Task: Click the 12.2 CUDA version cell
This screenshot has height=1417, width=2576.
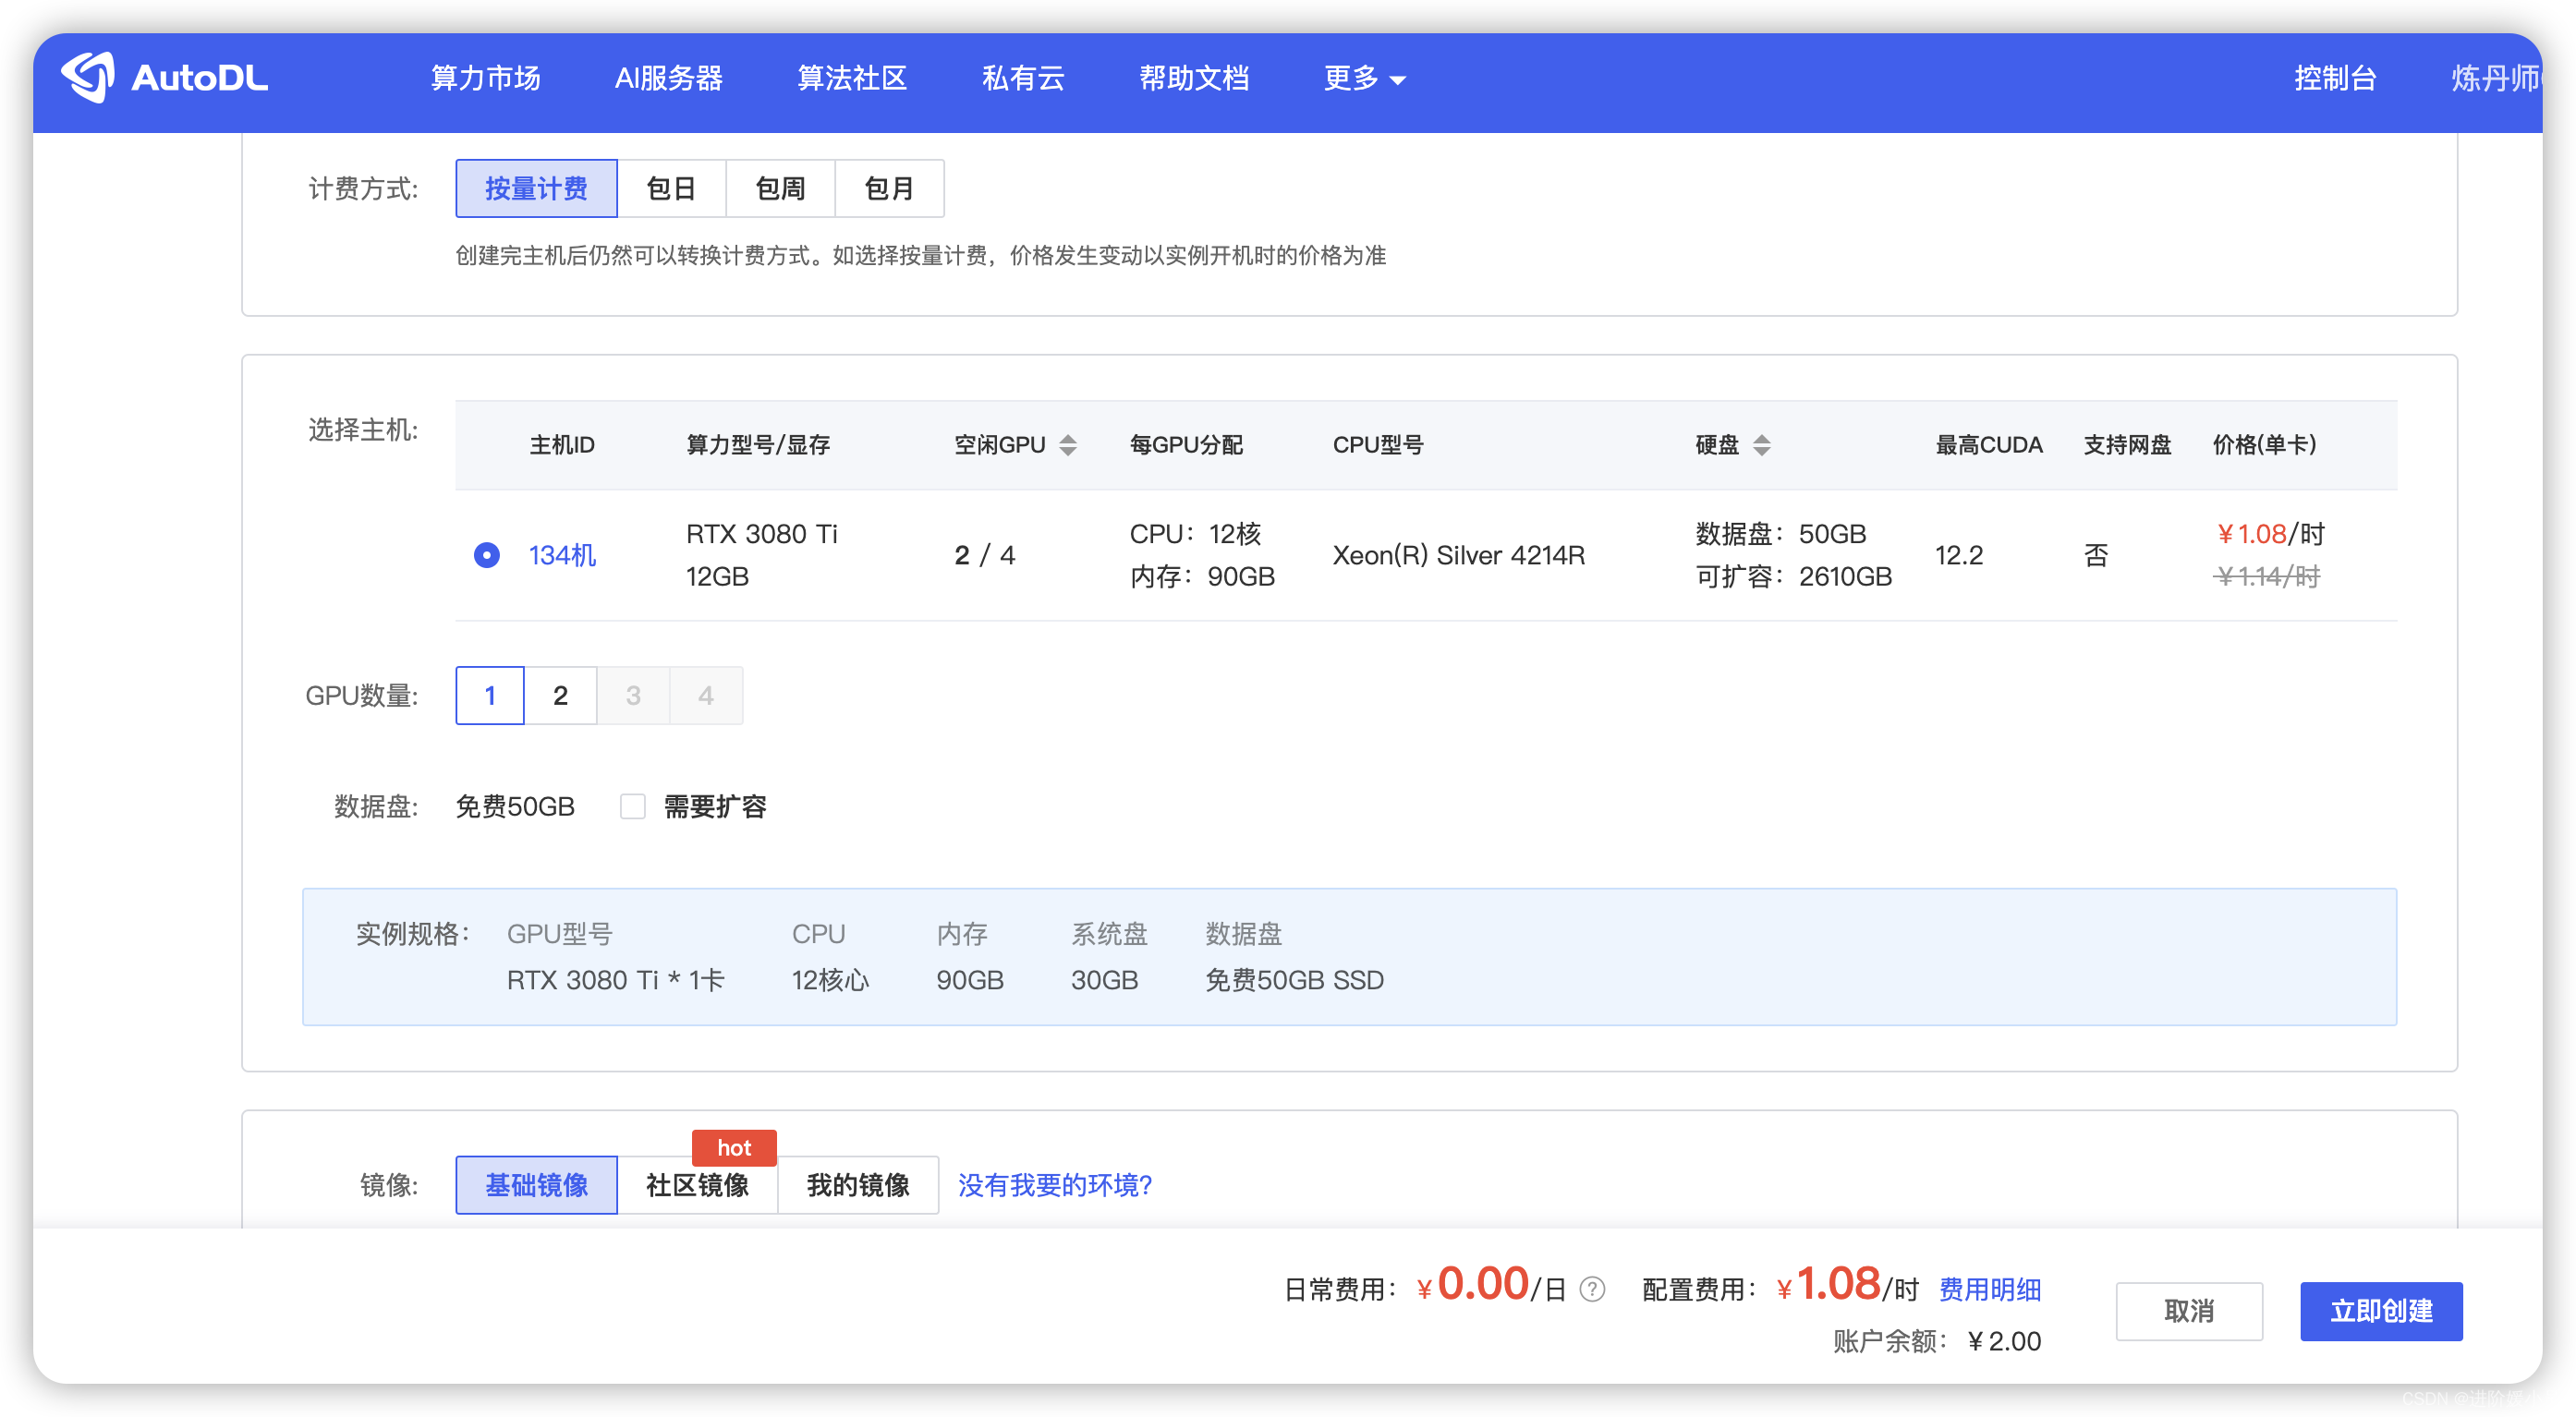Action: [1958, 555]
